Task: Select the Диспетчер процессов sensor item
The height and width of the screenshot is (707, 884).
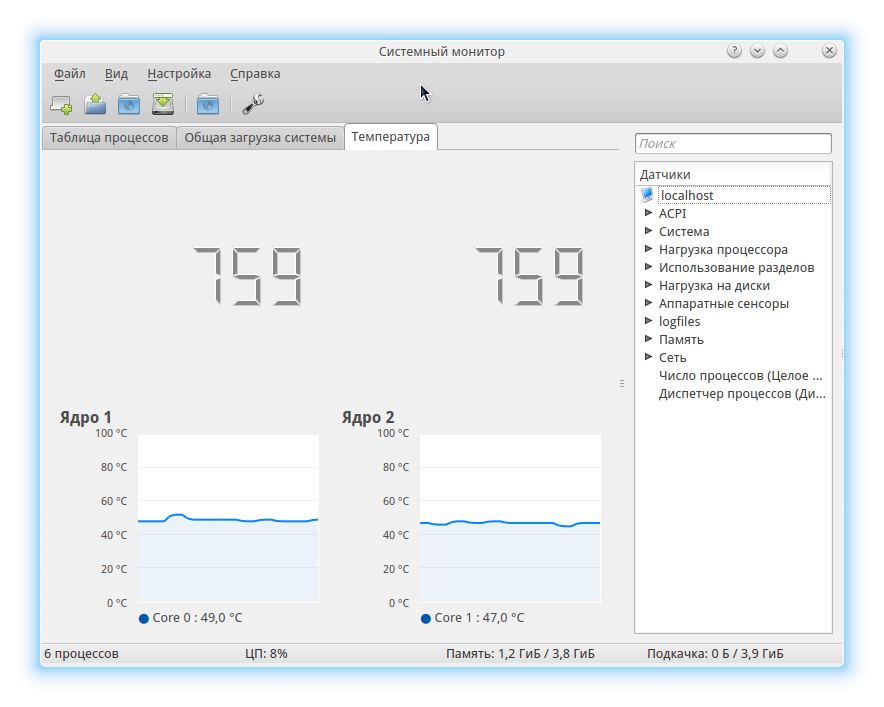Action: [x=742, y=394]
